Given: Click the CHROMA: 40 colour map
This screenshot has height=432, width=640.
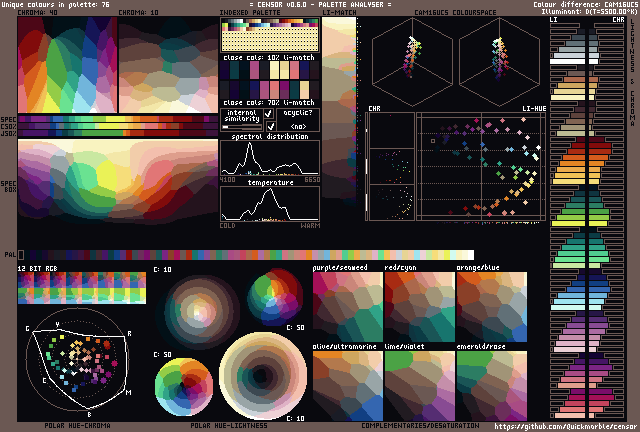Looking at the screenshot, I should click(x=67, y=65).
